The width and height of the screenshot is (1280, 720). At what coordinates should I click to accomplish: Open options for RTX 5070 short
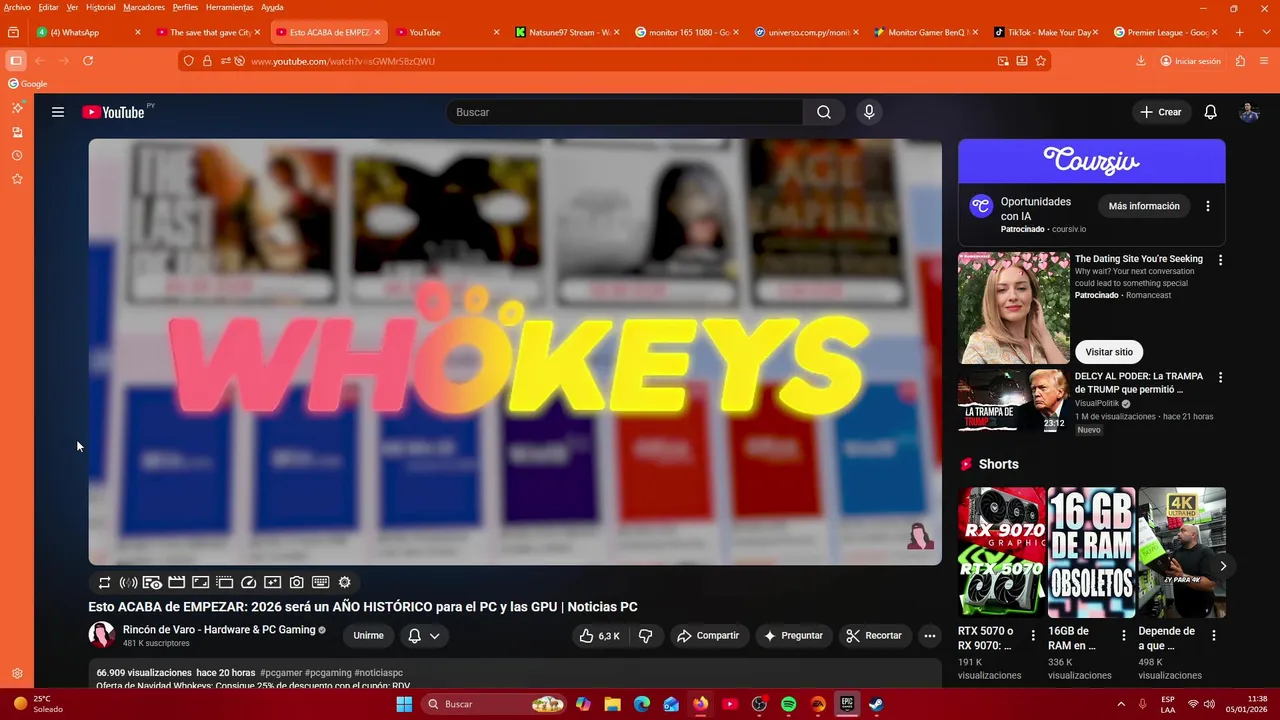click(1033, 636)
